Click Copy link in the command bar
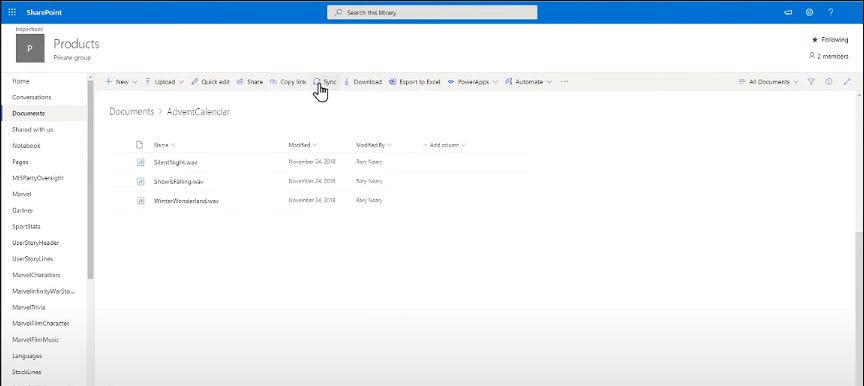 [288, 81]
